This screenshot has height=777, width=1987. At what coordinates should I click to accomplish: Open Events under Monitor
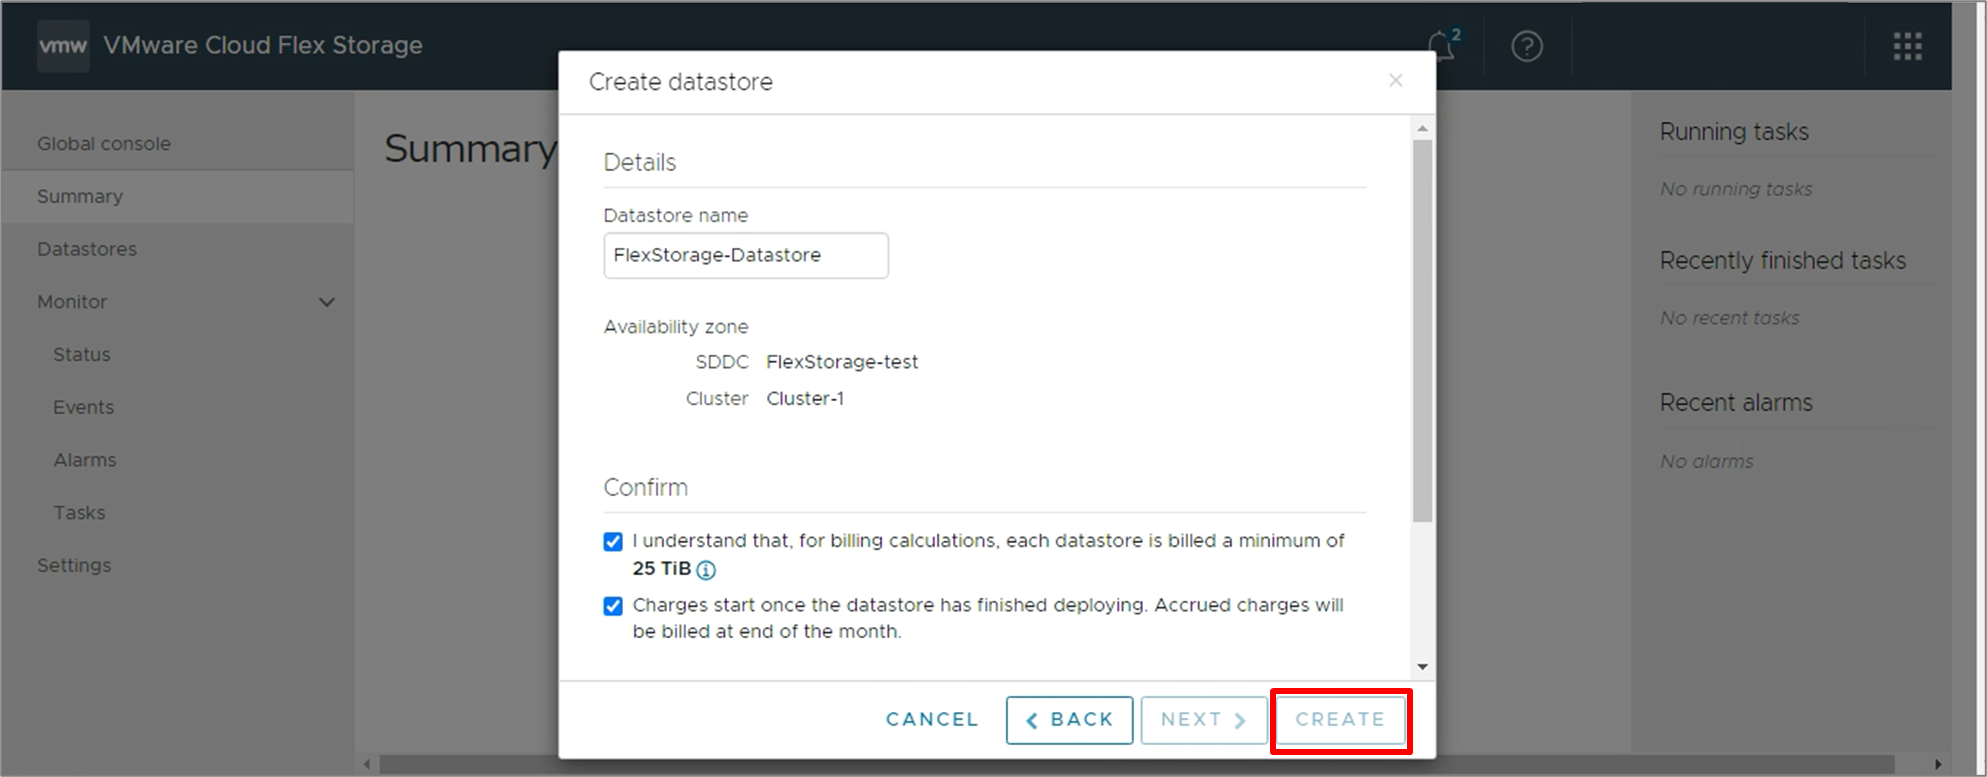point(84,407)
